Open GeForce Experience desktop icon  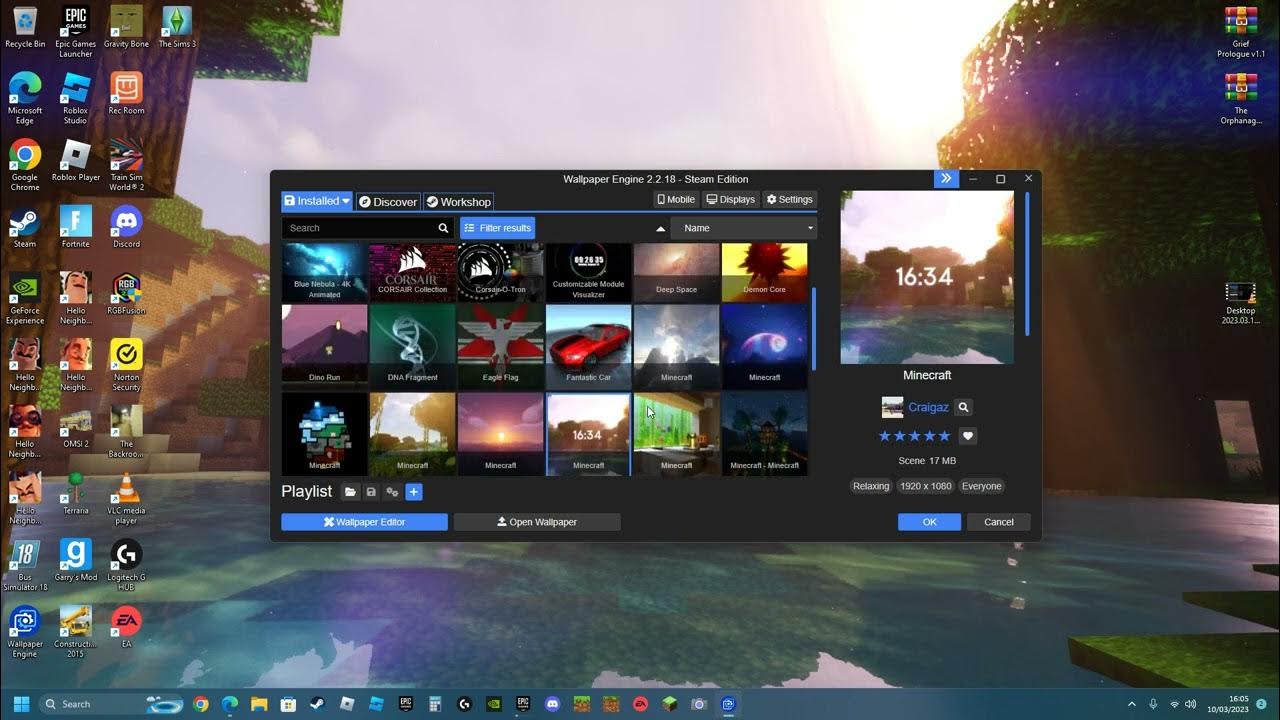(25, 299)
